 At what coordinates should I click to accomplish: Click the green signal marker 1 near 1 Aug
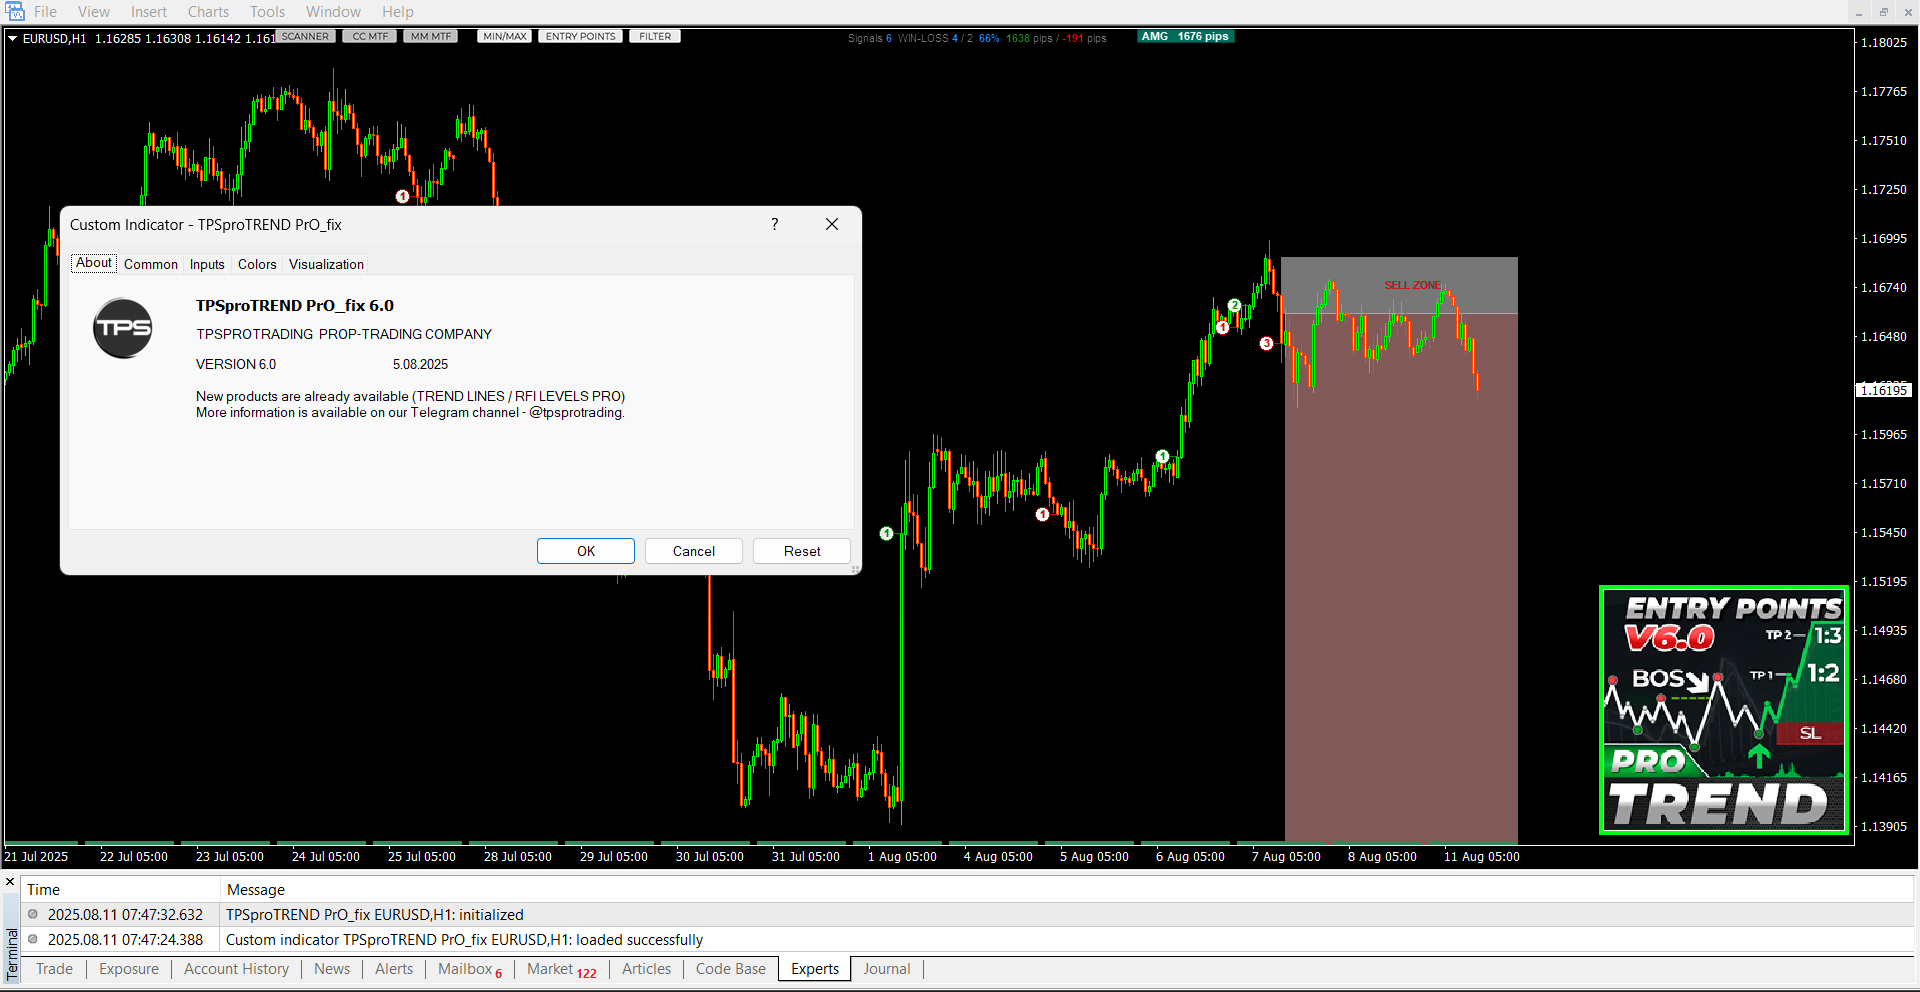tap(886, 533)
